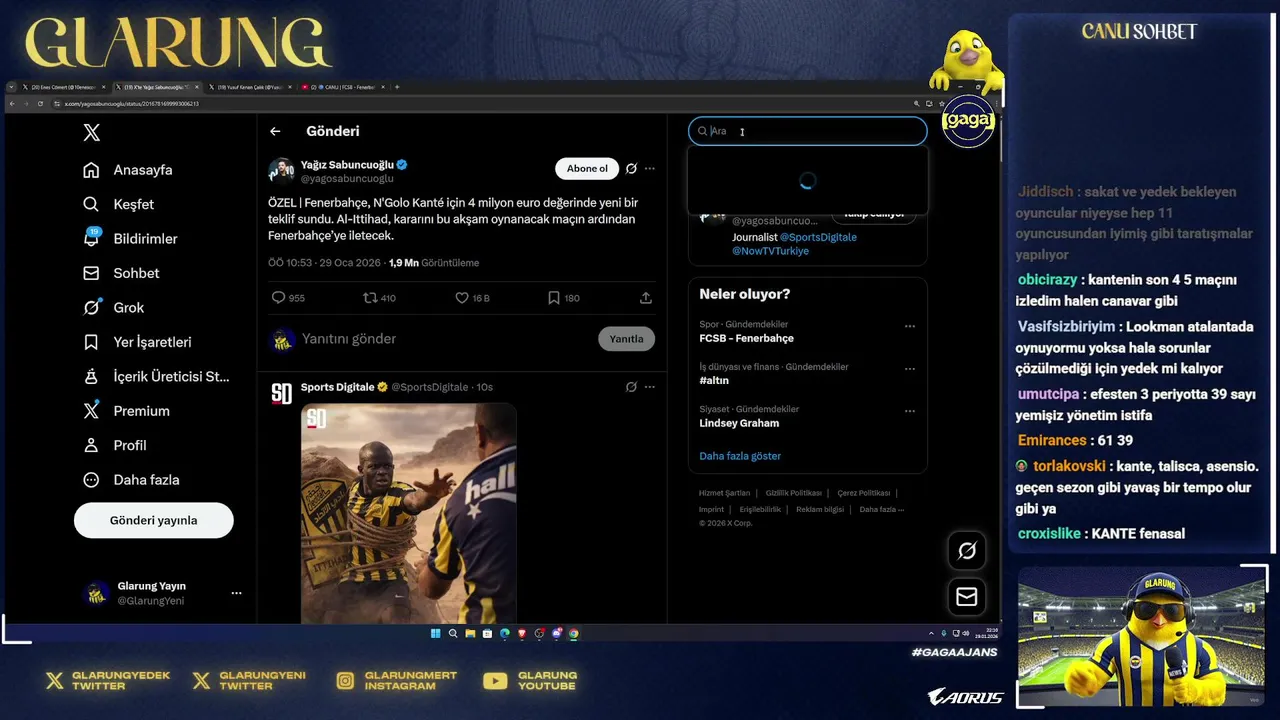Screen dimensions: 1280x720
Task: Click Daha fazla göster link
Action: tap(740, 456)
